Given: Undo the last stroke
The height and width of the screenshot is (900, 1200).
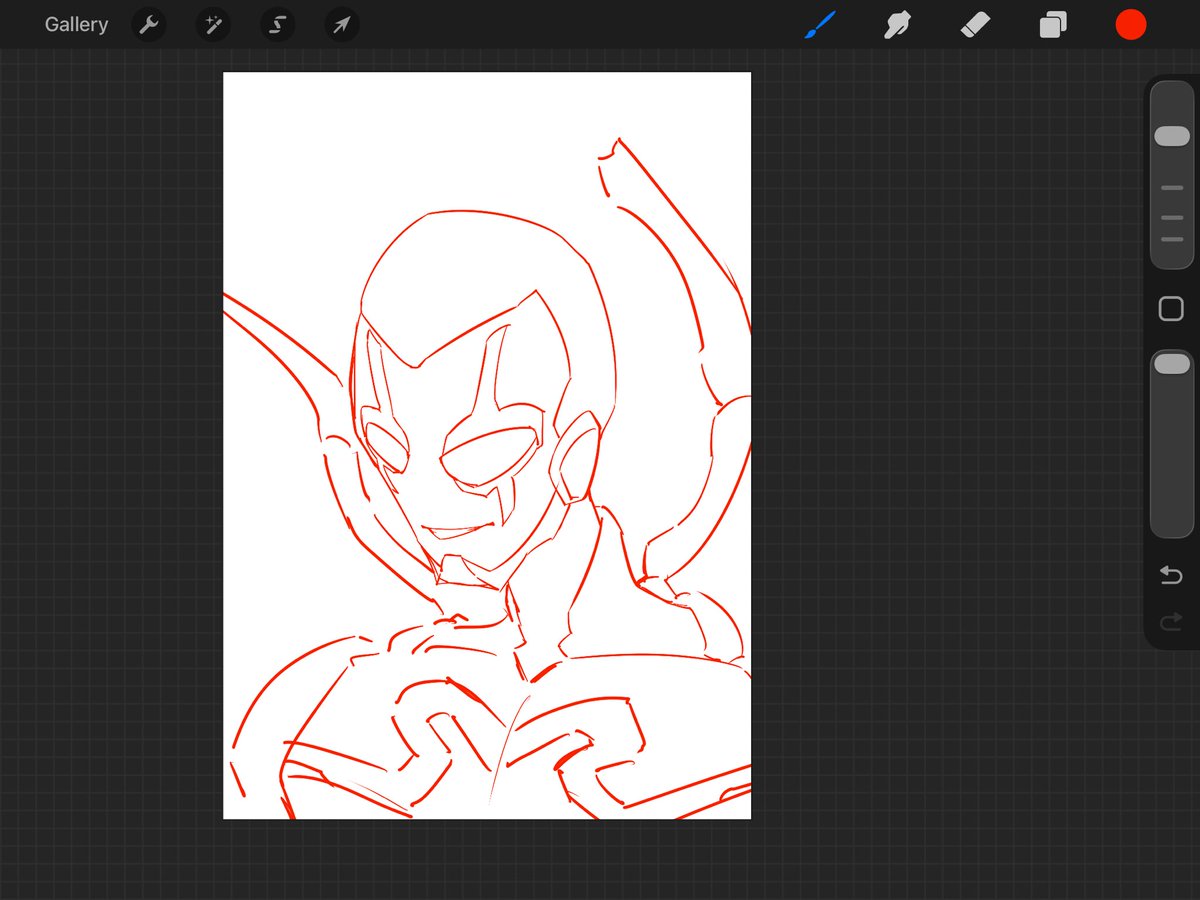Looking at the screenshot, I should tap(1171, 575).
